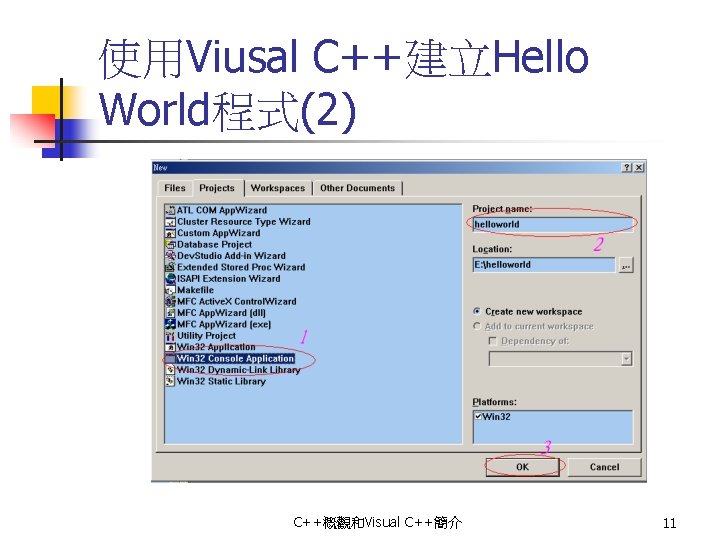The height and width of the screenshot is (540, 720).
Task: Switch to the Projects tab
Action: tap(217, 187)
